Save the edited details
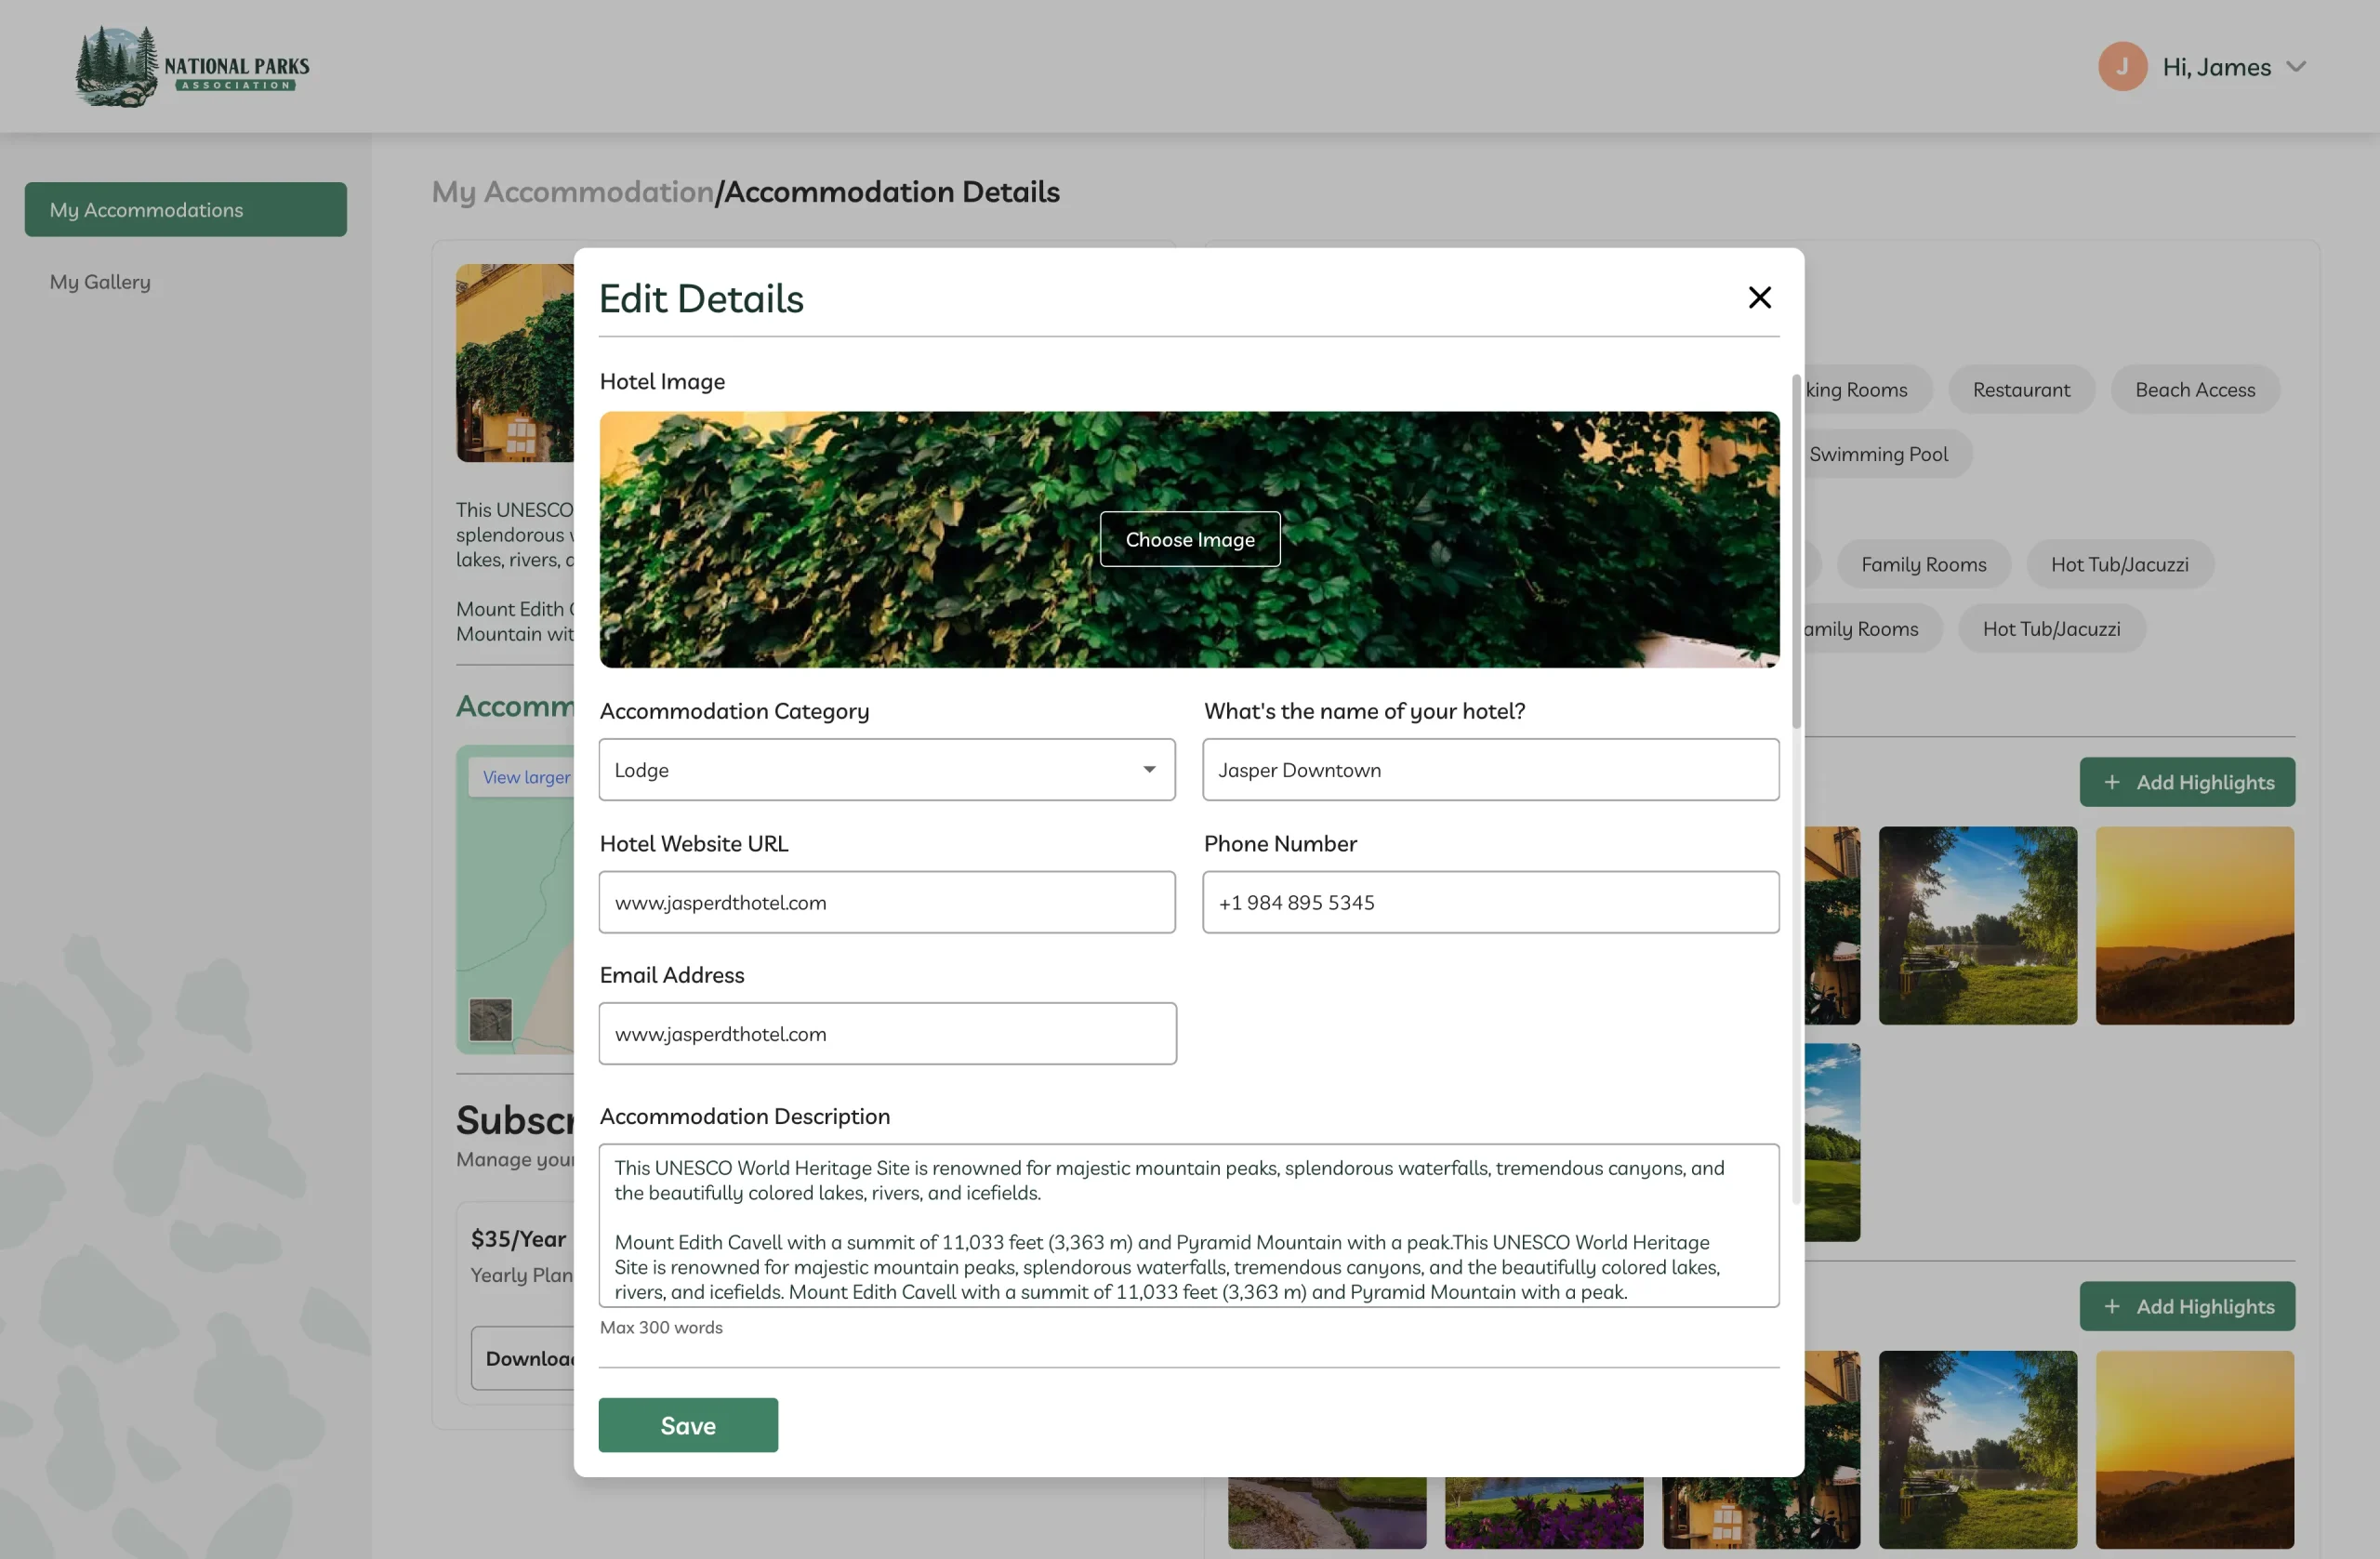The image size is (2380, 1559). pyautogui.click(x=687, y=1424)
